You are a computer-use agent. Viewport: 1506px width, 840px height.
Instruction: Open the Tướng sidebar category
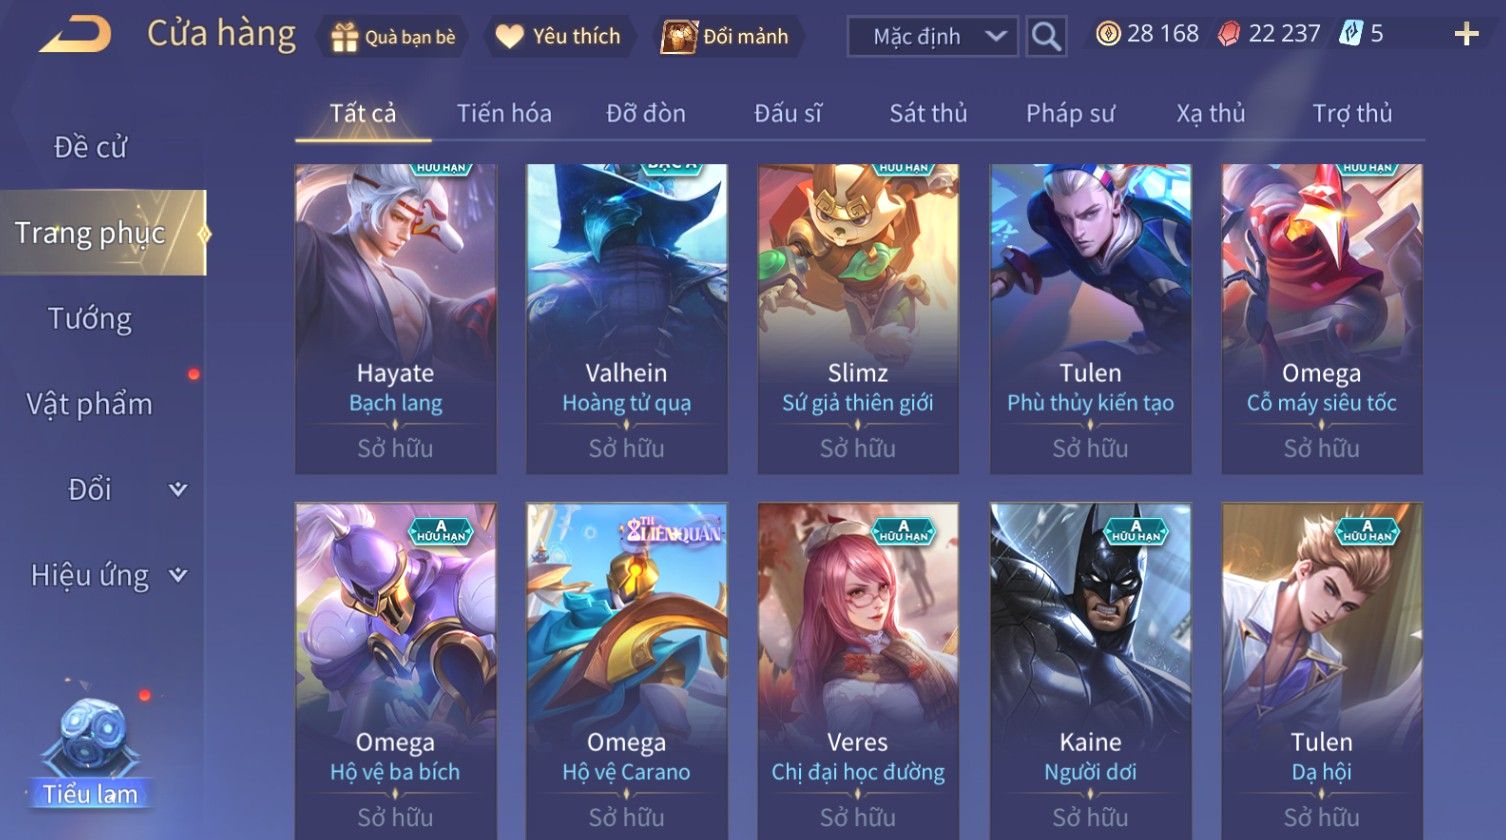(x=90, y=319)
